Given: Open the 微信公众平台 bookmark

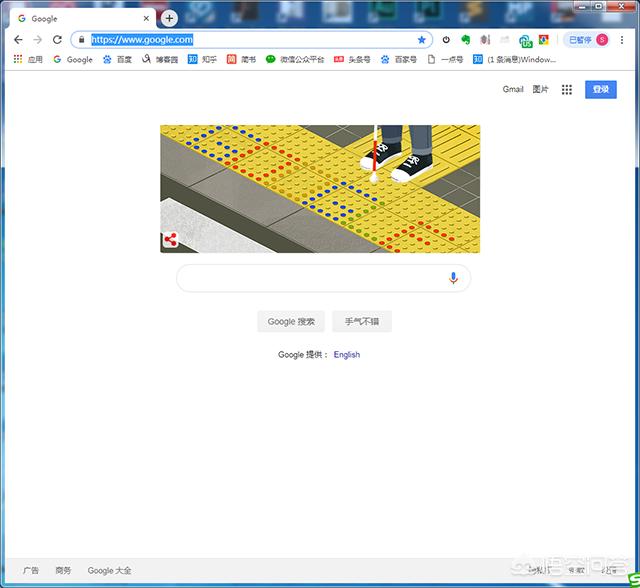Looking at the screenshot, I should [x=295, y=59].
